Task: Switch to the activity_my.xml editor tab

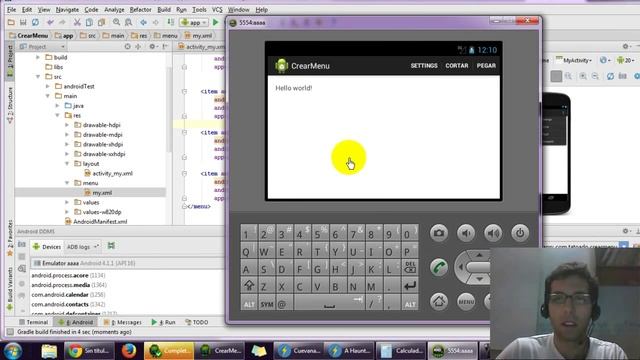Action: (202, 47)
